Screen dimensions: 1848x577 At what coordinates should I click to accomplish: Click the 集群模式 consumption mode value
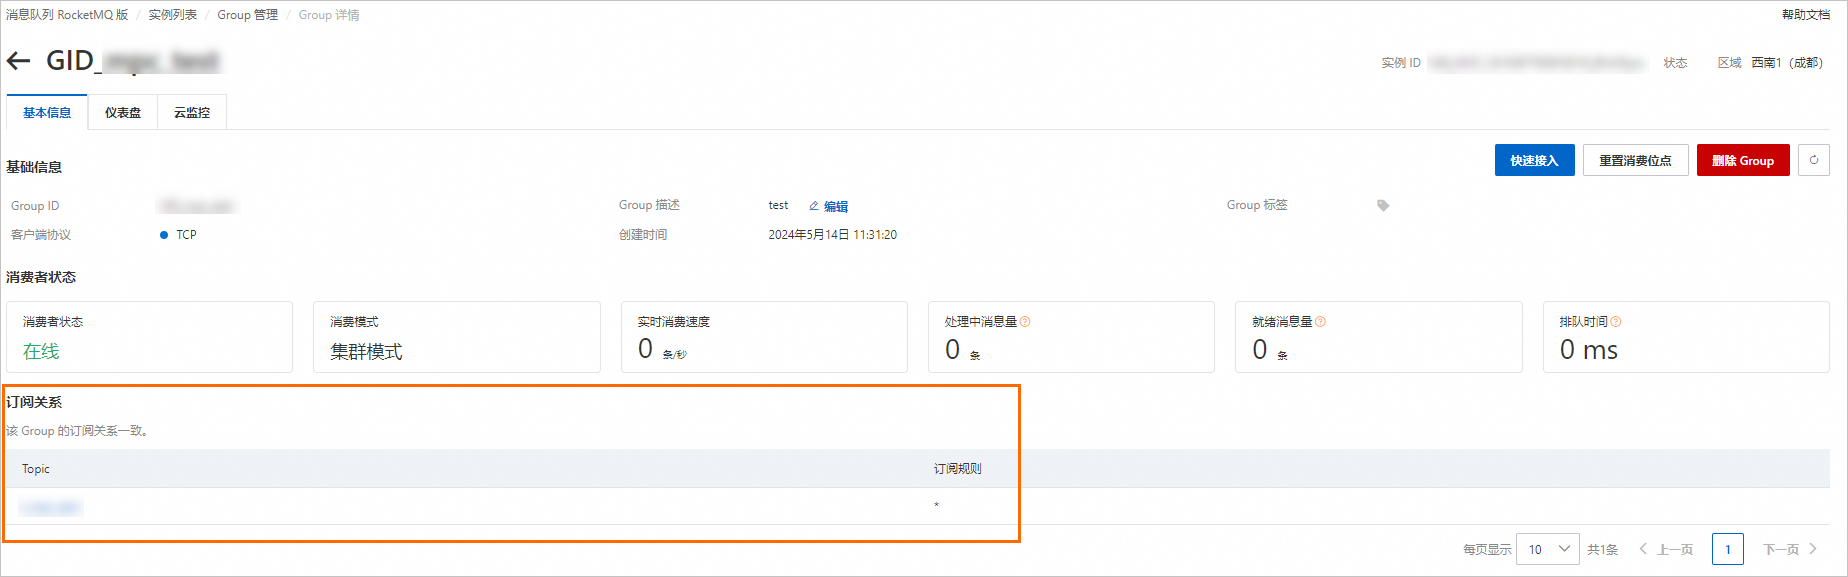point(366,351)
